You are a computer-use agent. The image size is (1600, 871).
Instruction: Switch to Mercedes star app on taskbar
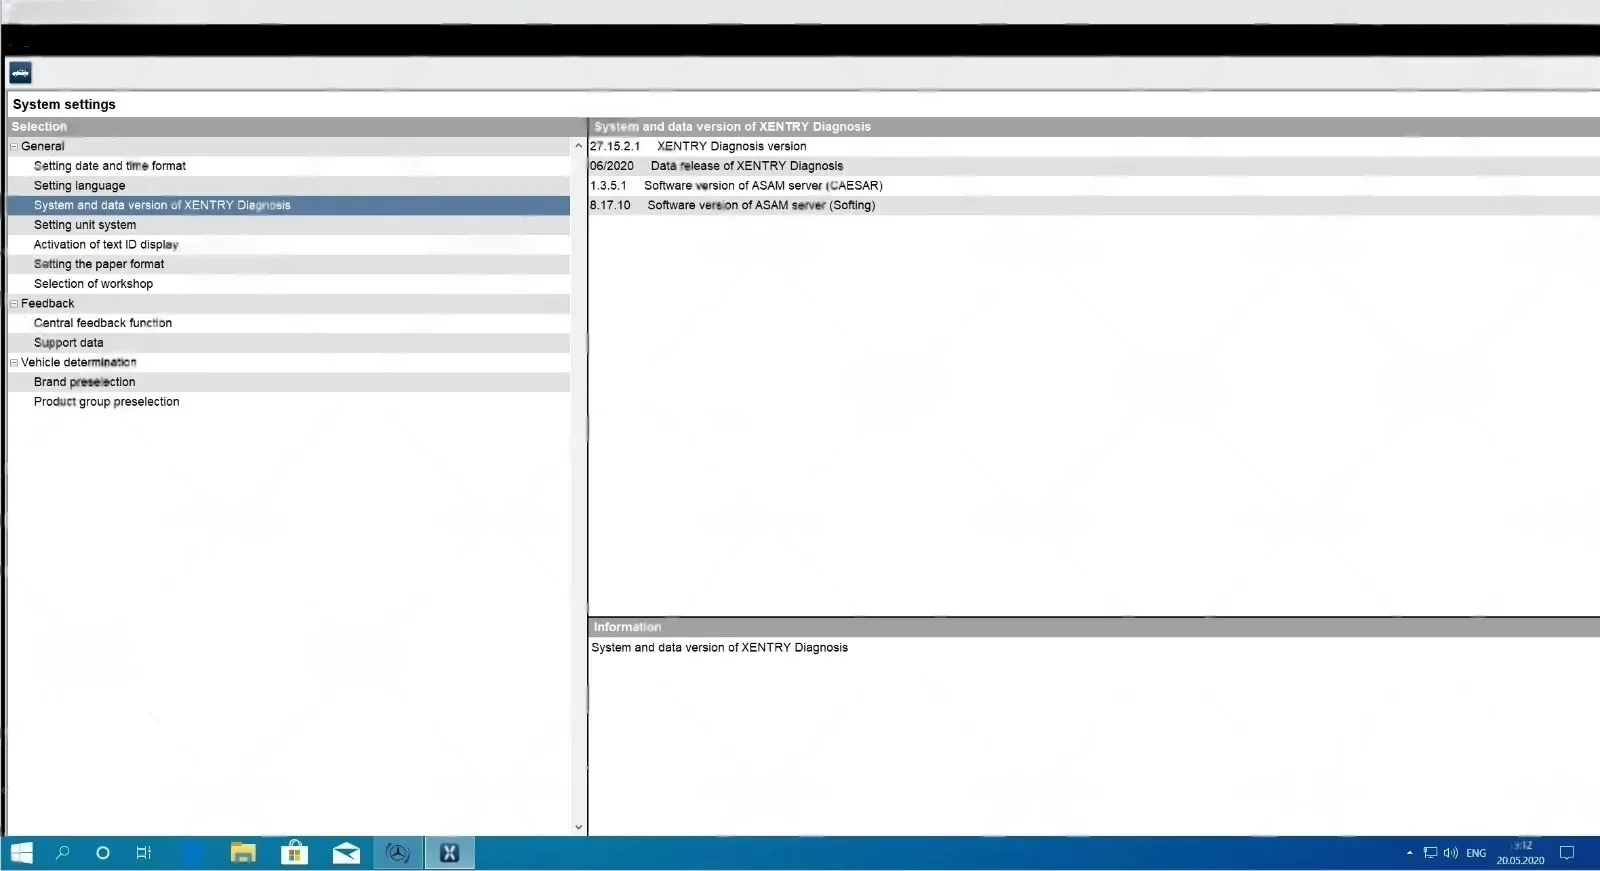coord(398,853)
